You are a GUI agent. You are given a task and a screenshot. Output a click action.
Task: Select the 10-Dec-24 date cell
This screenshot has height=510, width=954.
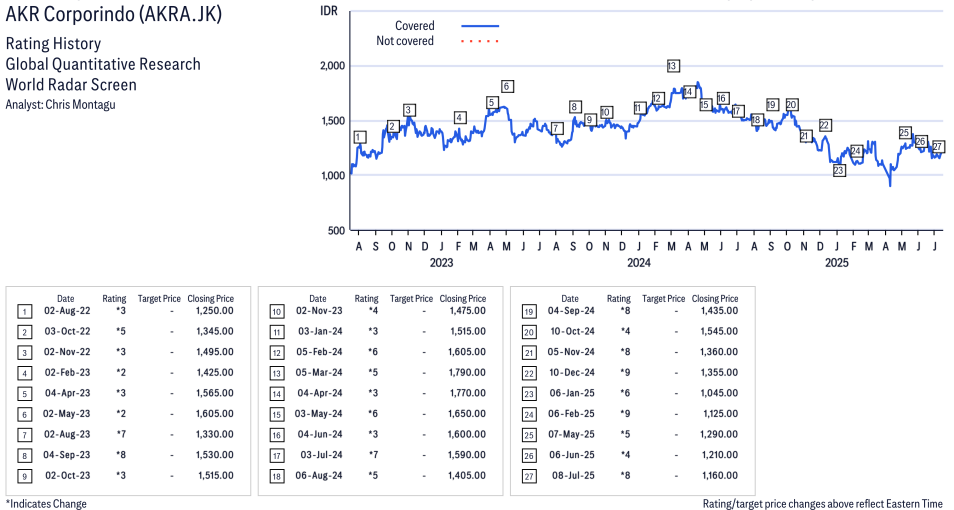[x=572, y=373]
